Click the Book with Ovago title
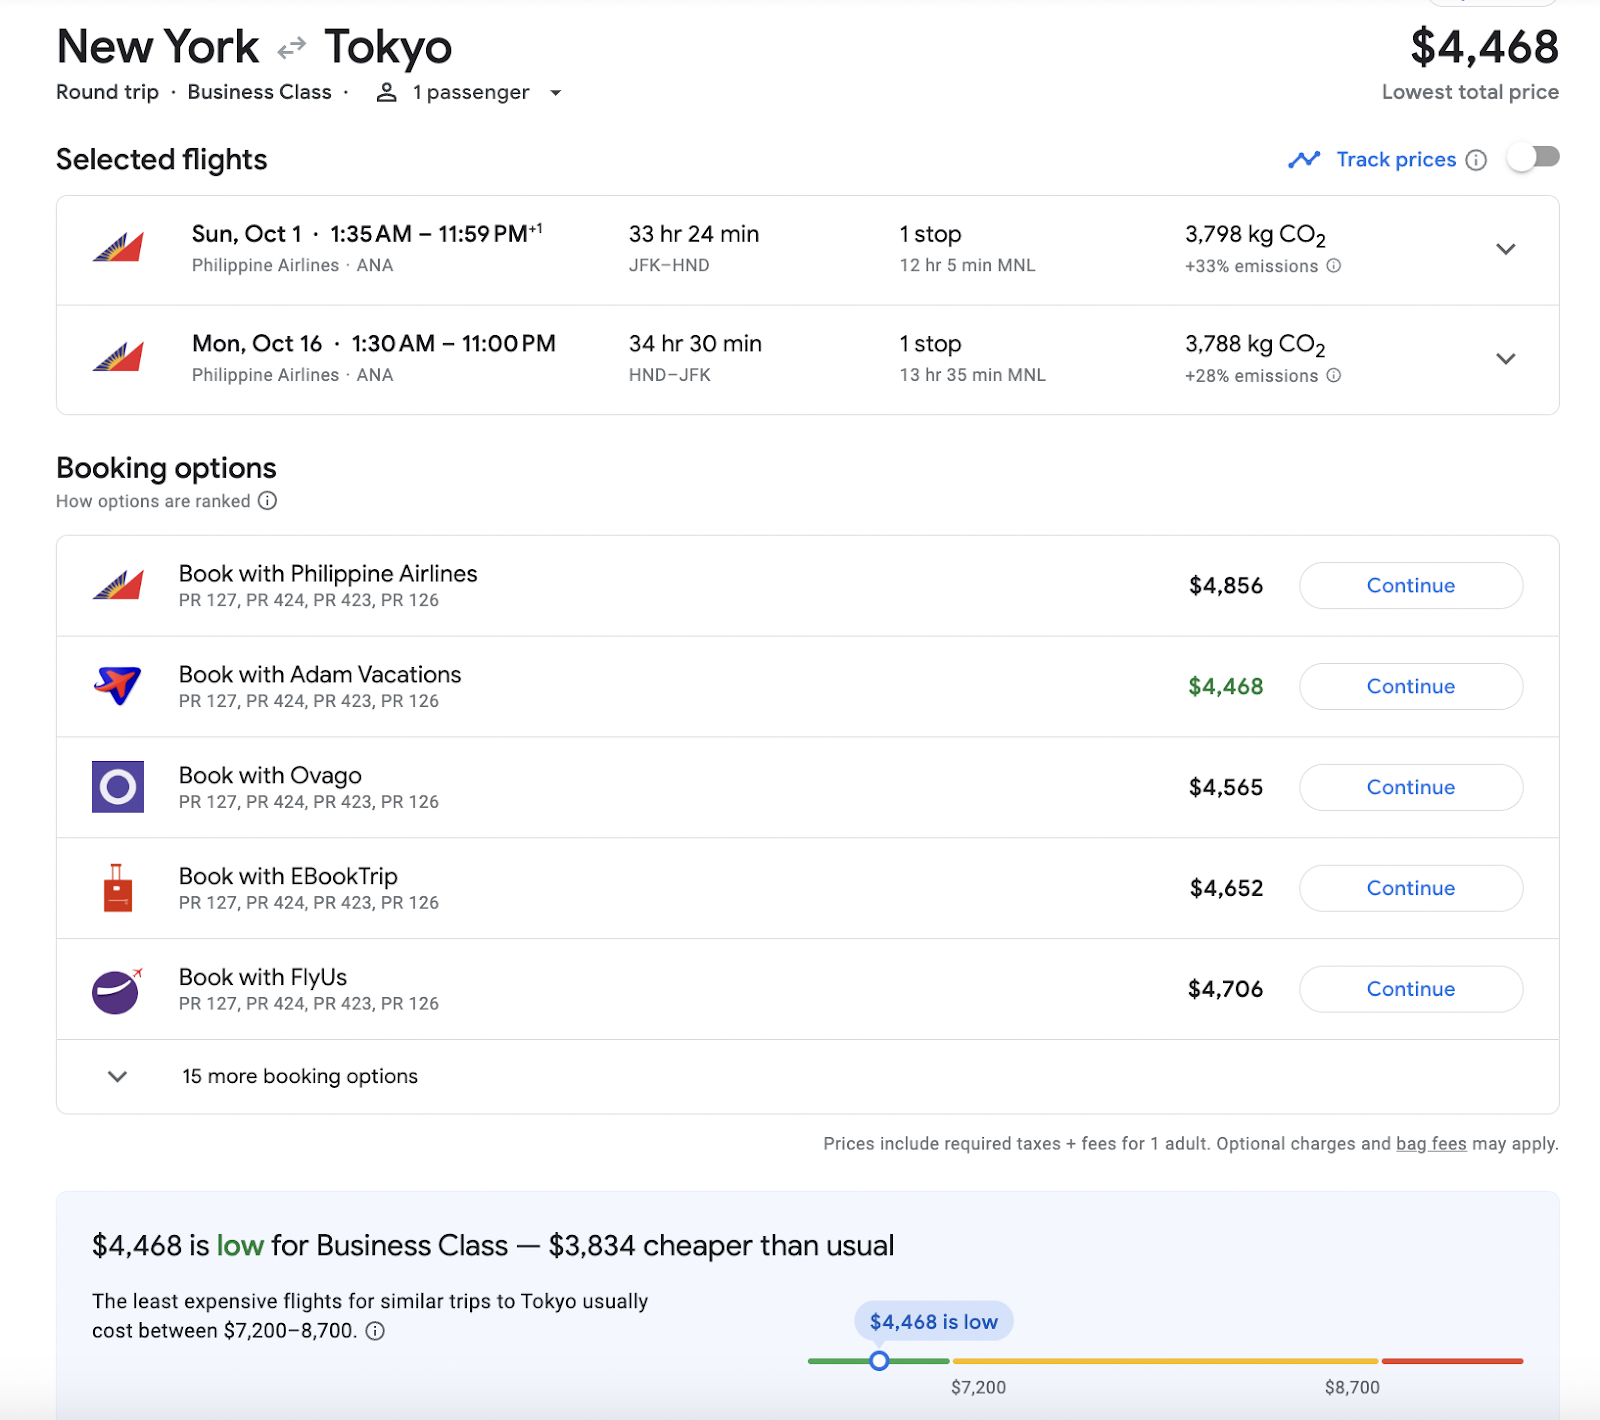Screen dimensions: 1600x1420 [x=270, y=776]
